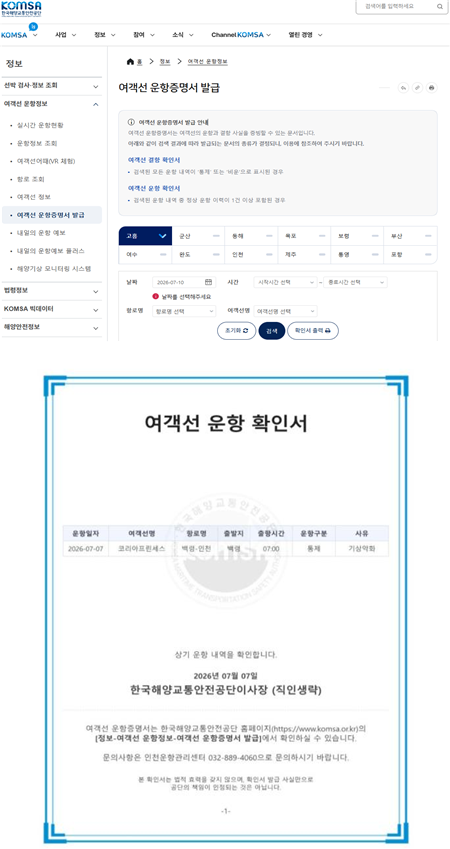Select the 군산 port tab
Viewport: 450px width, 849px height.
click(198, 236)
